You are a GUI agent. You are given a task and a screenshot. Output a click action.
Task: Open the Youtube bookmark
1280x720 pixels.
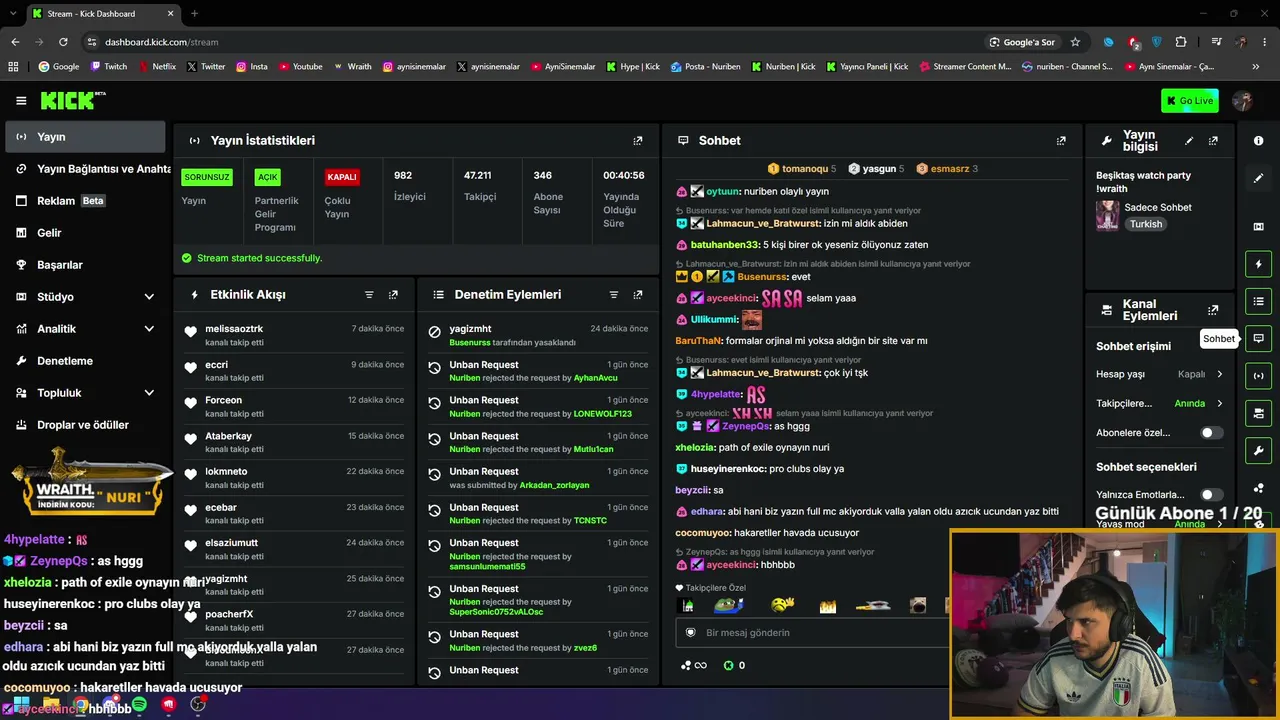point(301,67)
